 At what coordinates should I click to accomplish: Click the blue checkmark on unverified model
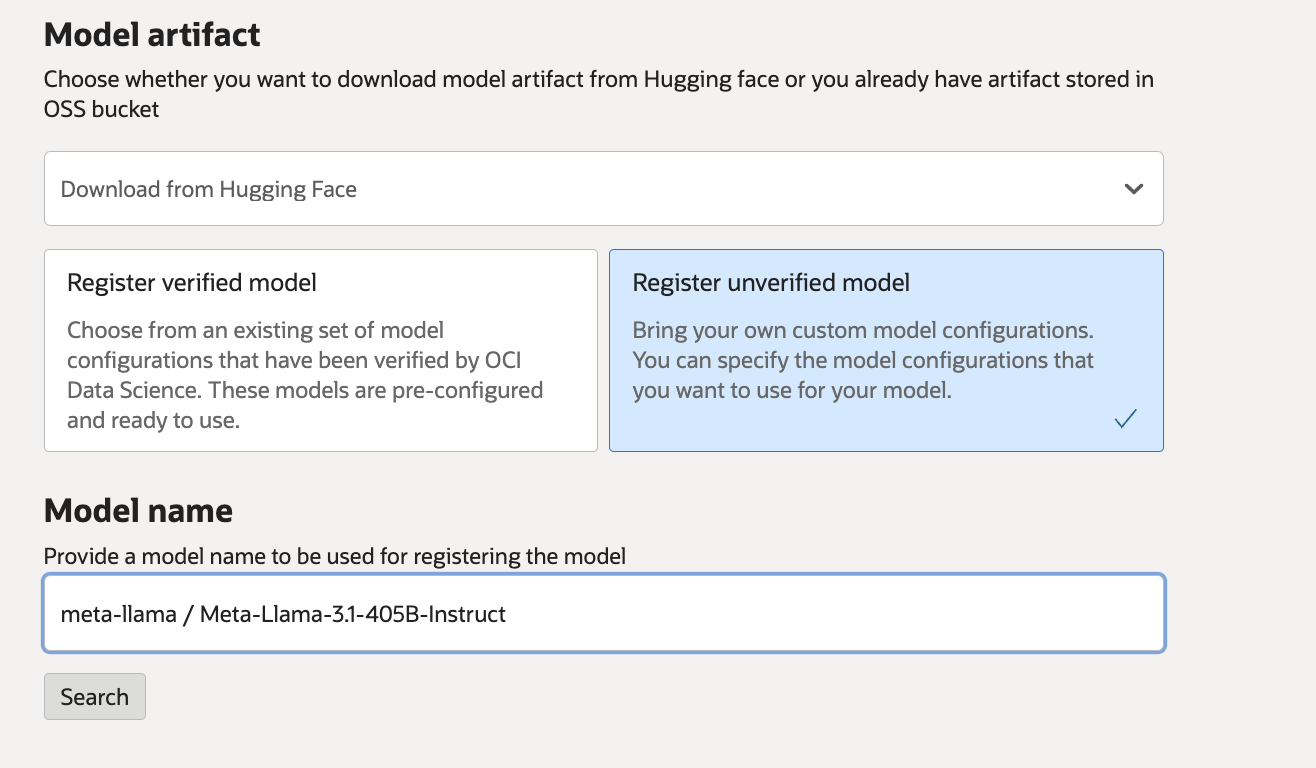(x=1126, y=419)
